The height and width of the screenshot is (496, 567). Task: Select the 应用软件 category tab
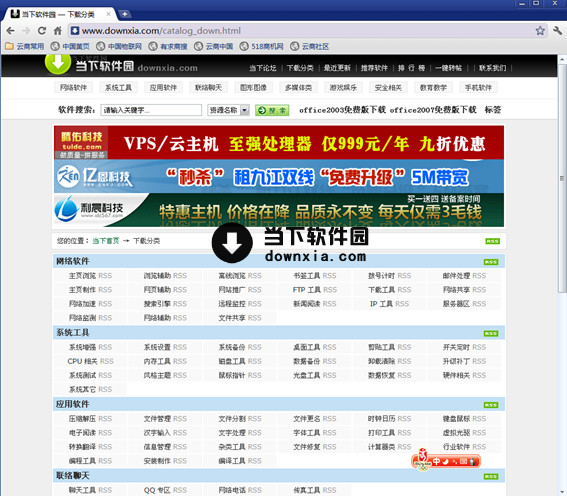[x=163, y=87]
